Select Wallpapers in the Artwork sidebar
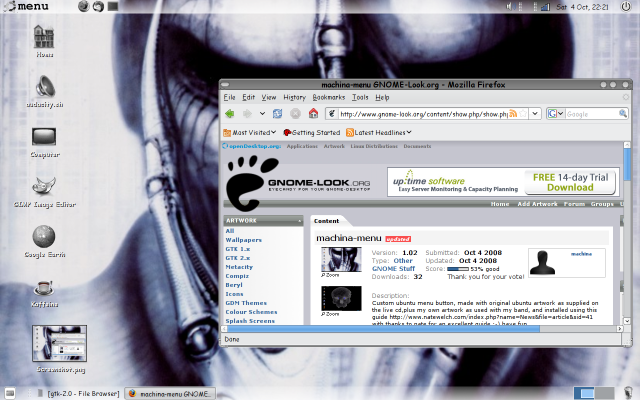Viewport: 640px width, 400px height. (x=243, y=240)
